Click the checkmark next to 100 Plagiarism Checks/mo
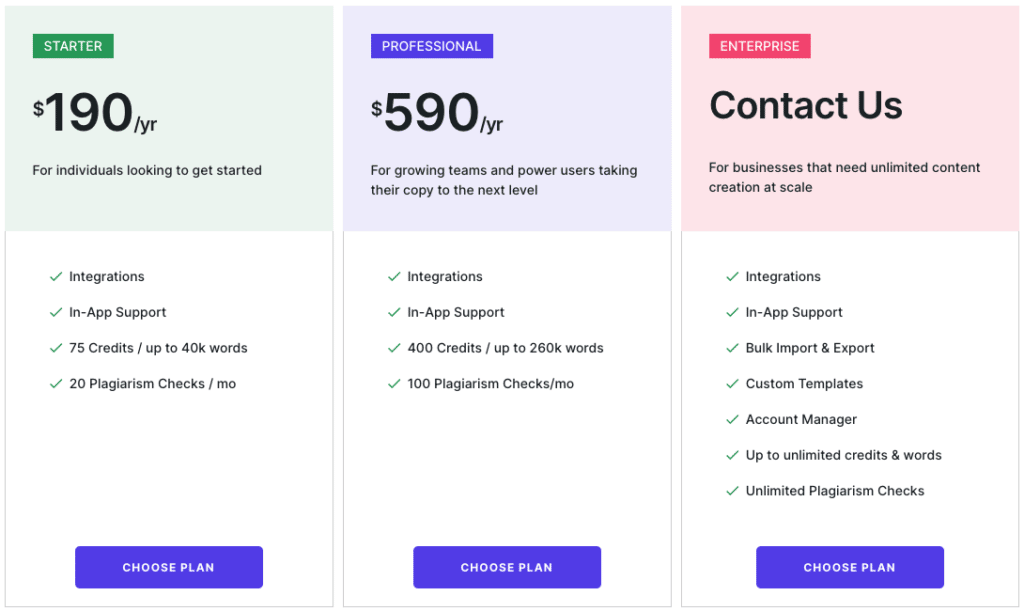Screen dimensions: 1024x611 pyautogui.click(x=394, y=384)
